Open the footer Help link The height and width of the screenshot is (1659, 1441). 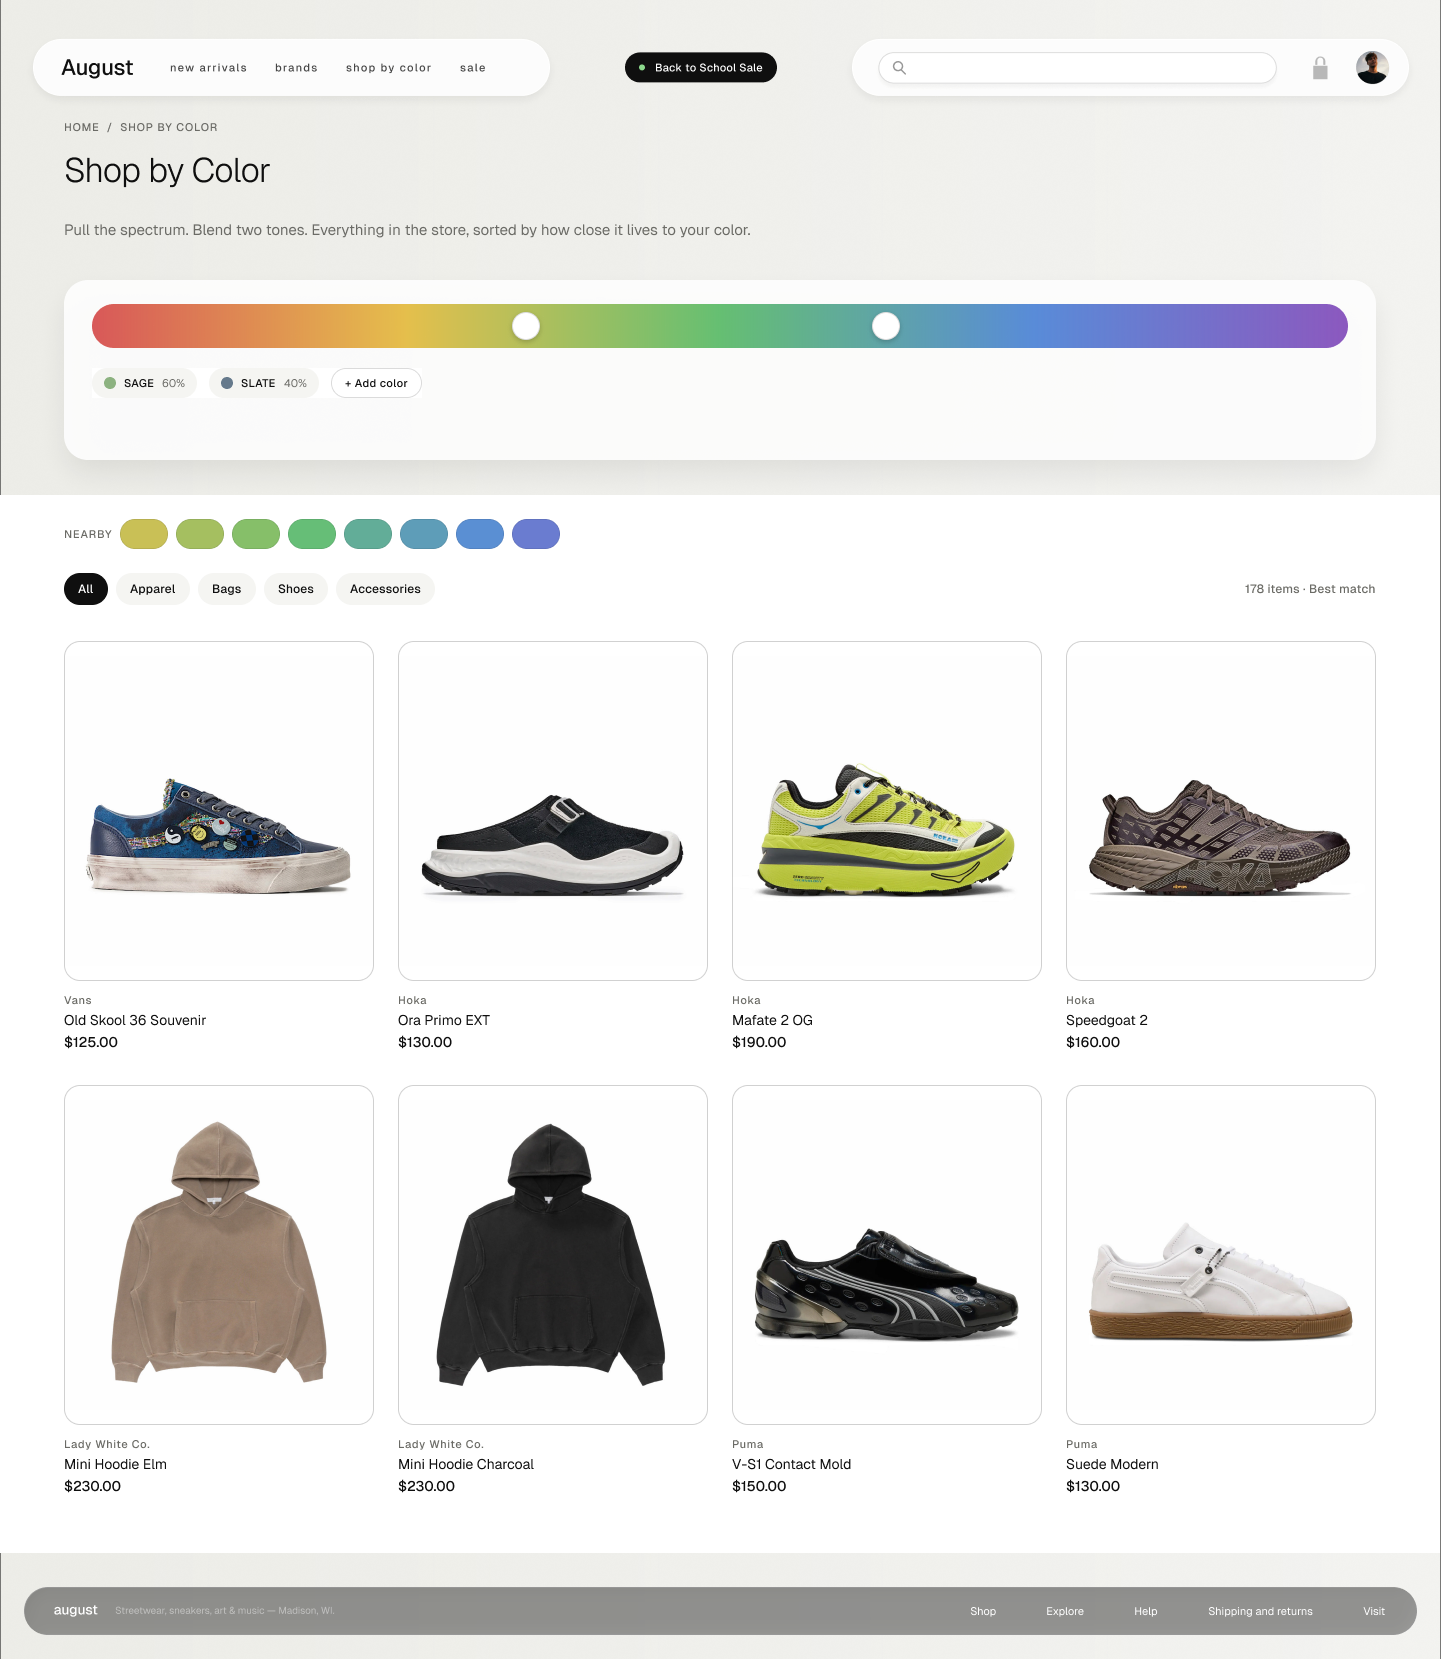pyautogui.click(x=1146, y=1611)
